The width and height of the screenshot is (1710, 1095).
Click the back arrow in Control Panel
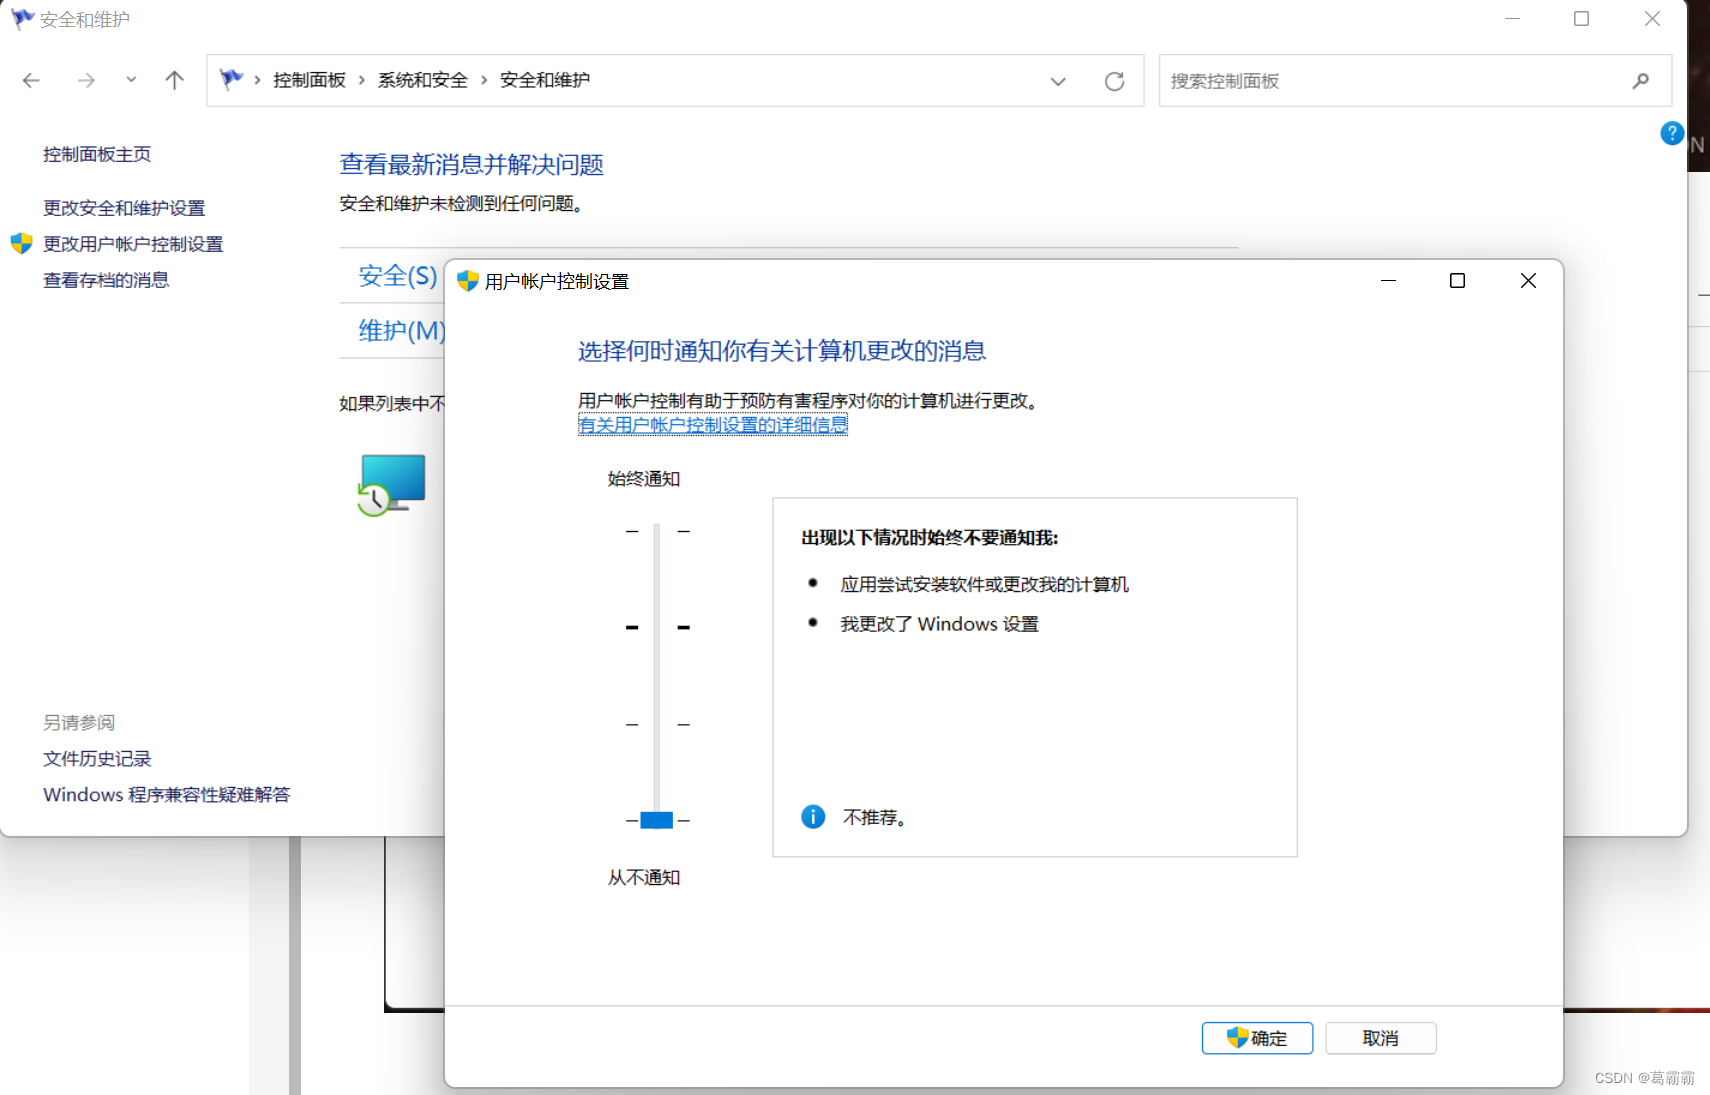point(31,81)
